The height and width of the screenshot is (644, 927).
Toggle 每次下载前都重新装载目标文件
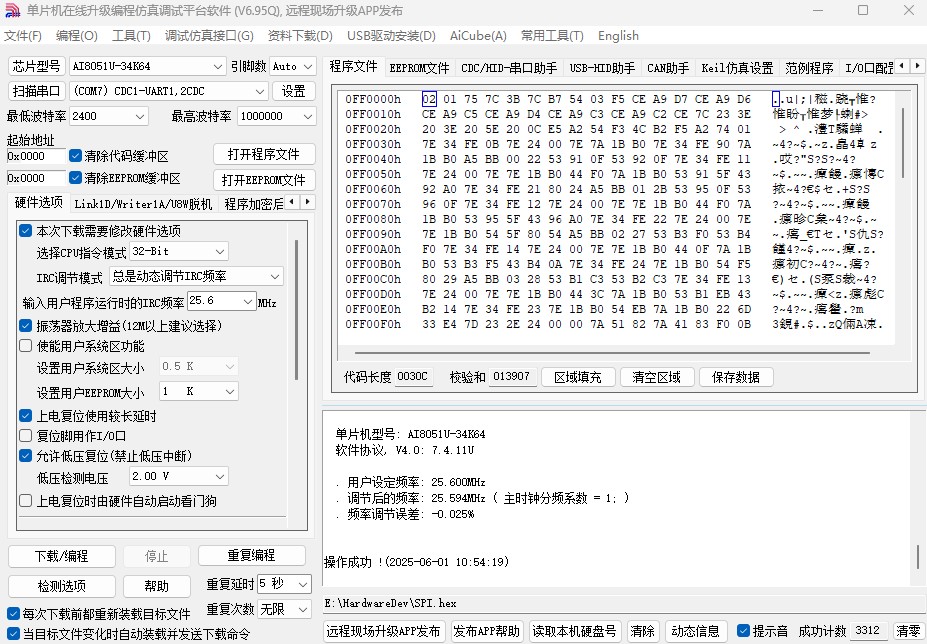[13, 614]
